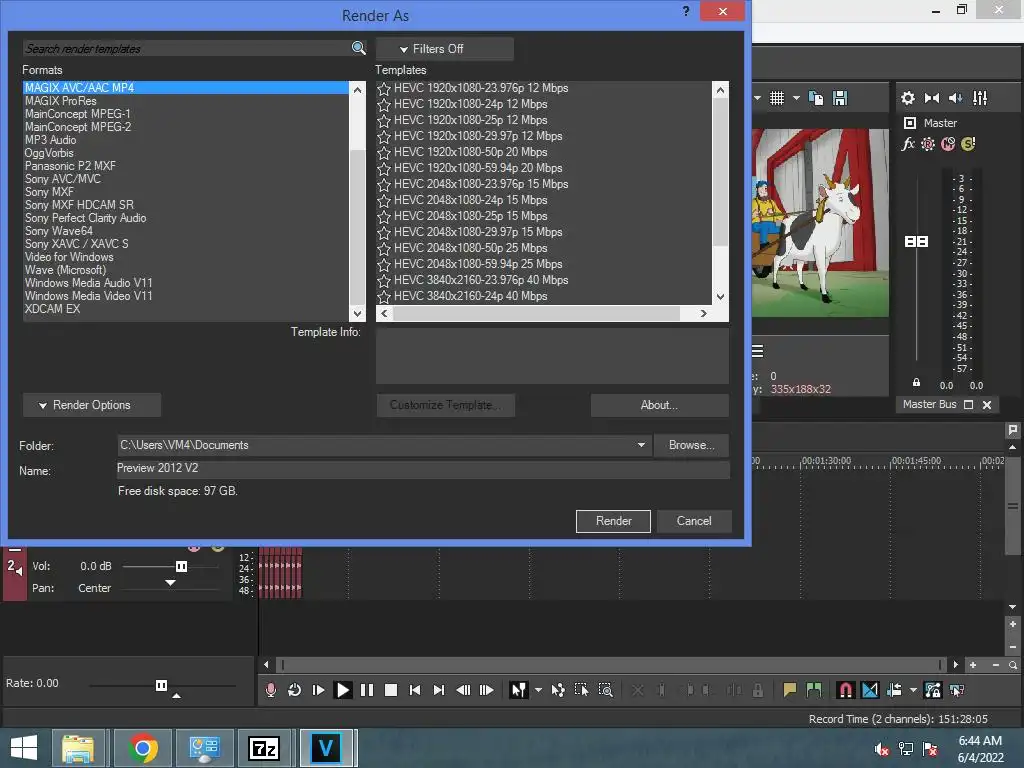Select XDCAM EX format

click(x=186, y=309)
